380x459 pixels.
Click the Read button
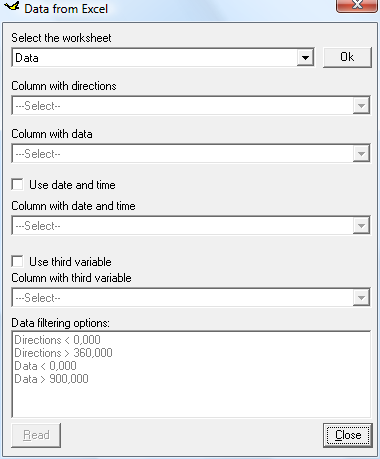[36, 435]
